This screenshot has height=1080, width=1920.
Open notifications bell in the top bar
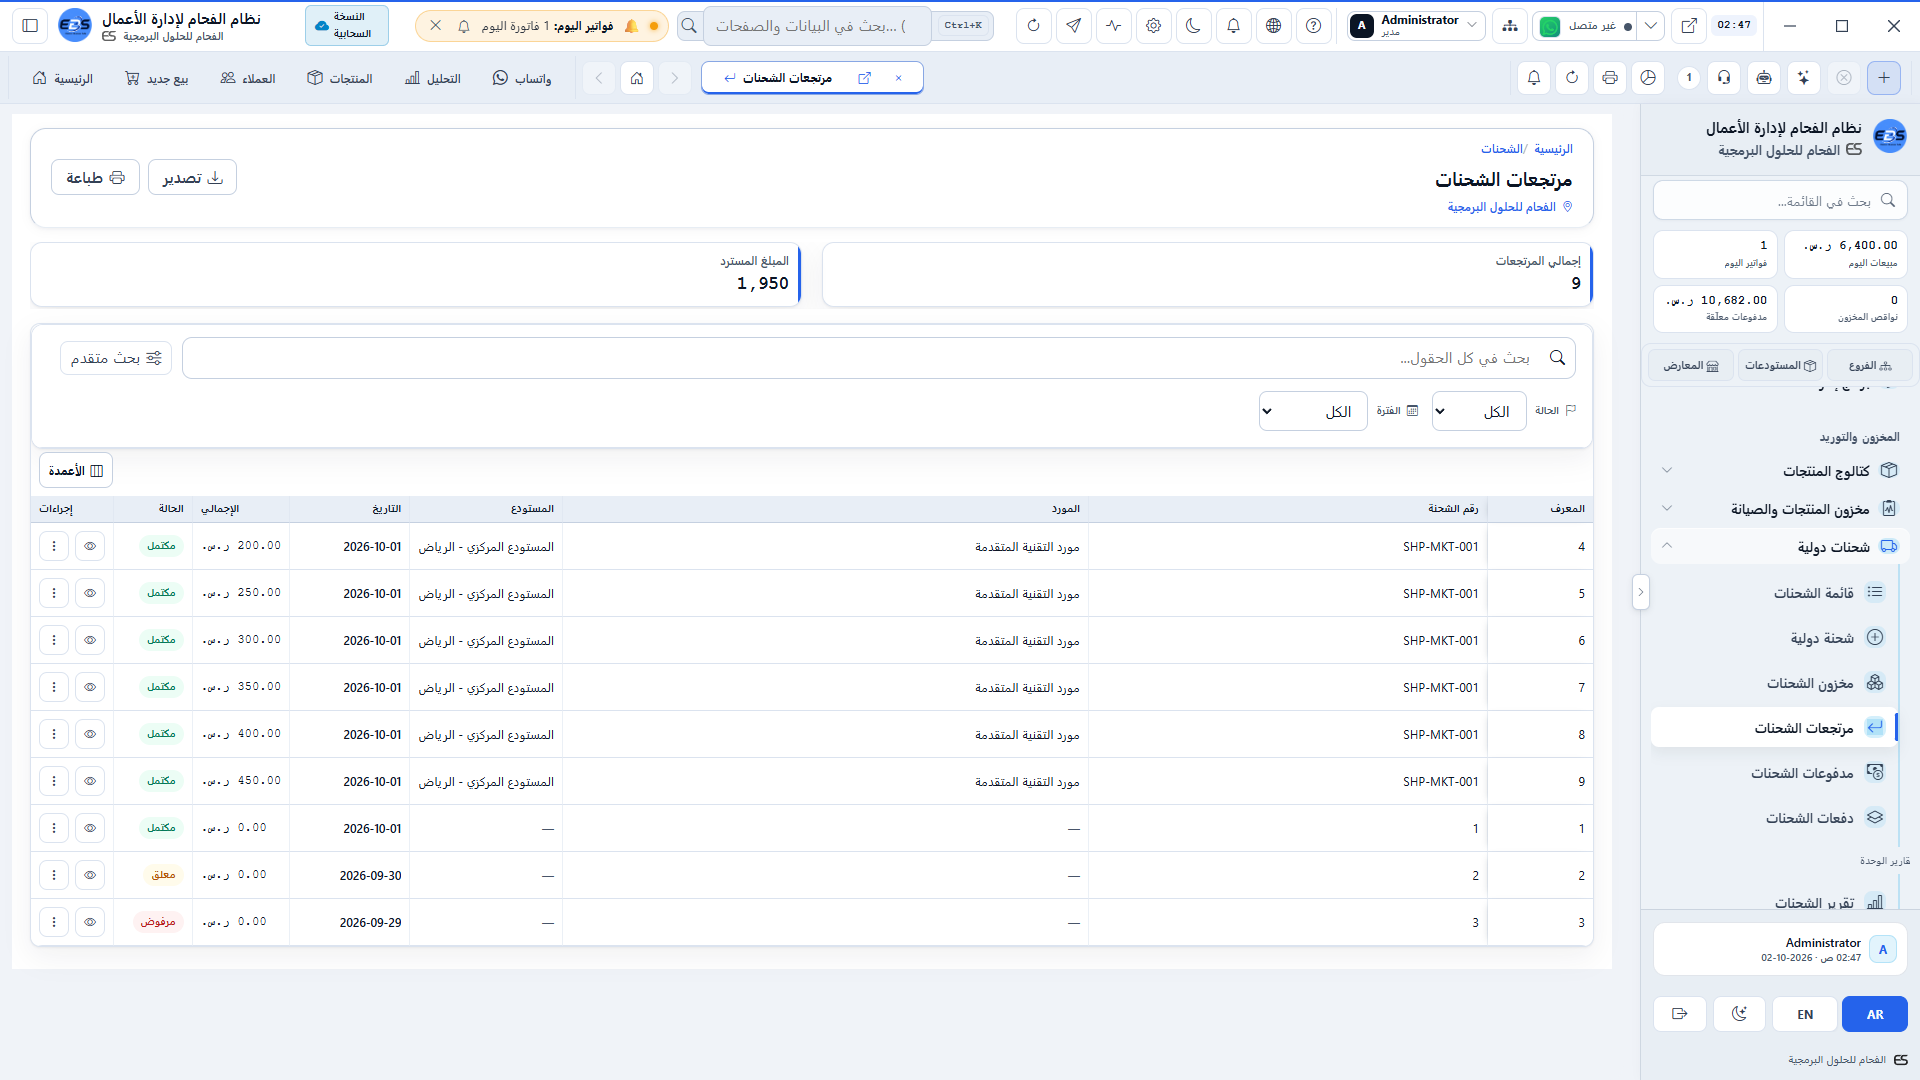click(x=1234, y=26)
